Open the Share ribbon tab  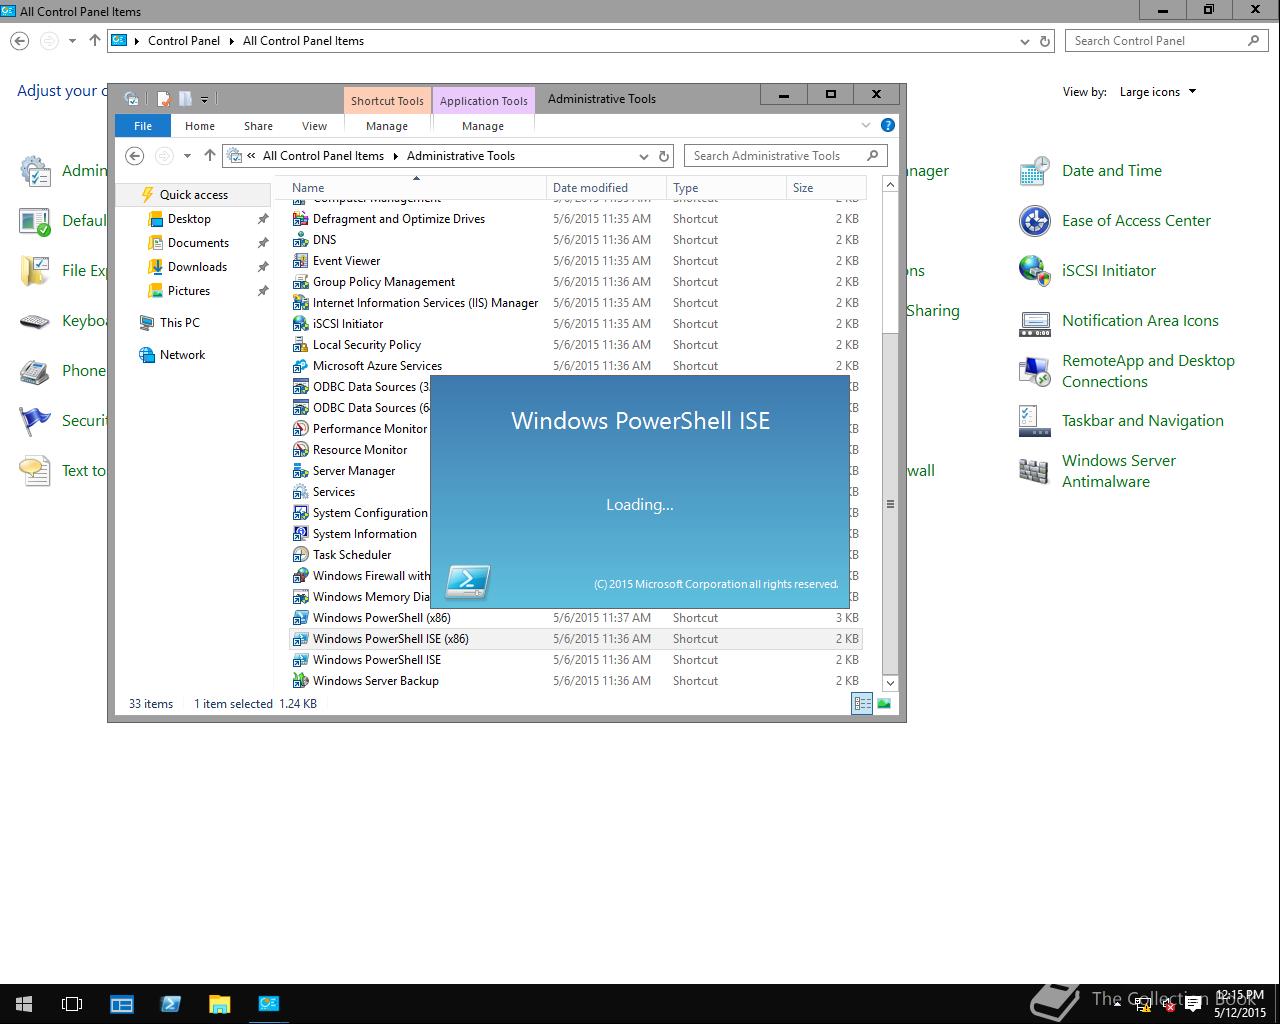tap(258, 126)
